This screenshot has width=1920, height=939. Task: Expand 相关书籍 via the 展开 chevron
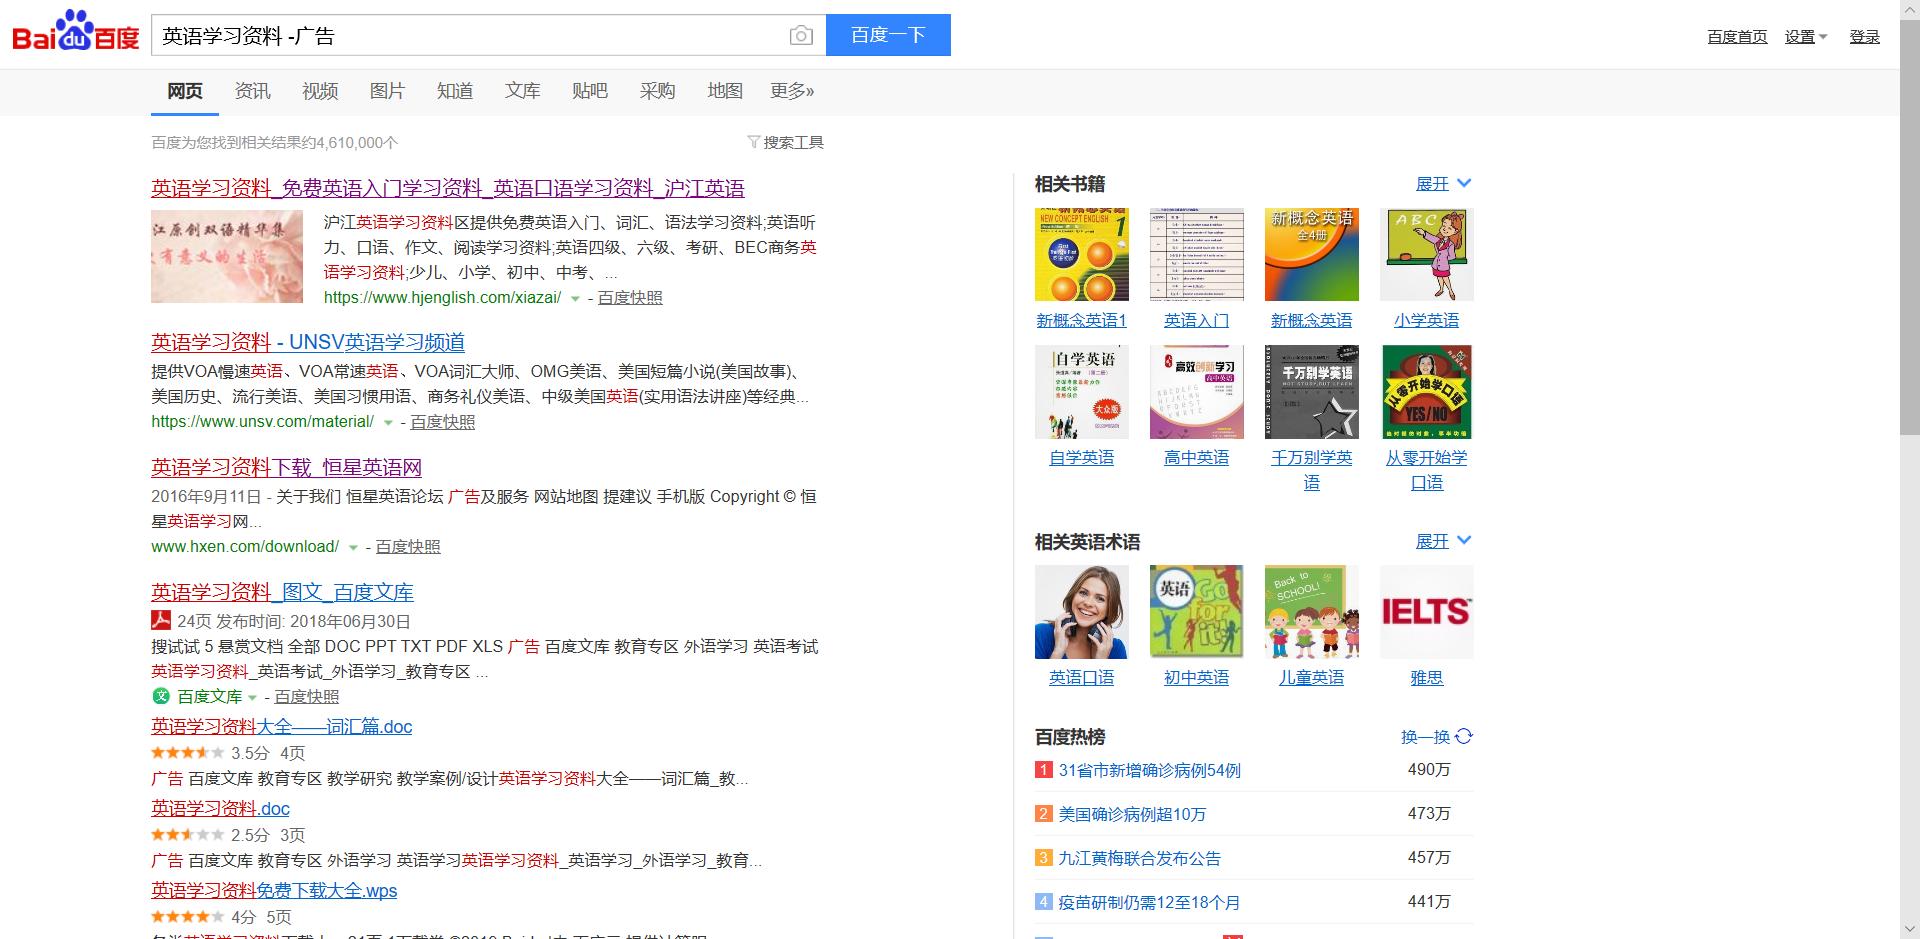pos(1464,183)
